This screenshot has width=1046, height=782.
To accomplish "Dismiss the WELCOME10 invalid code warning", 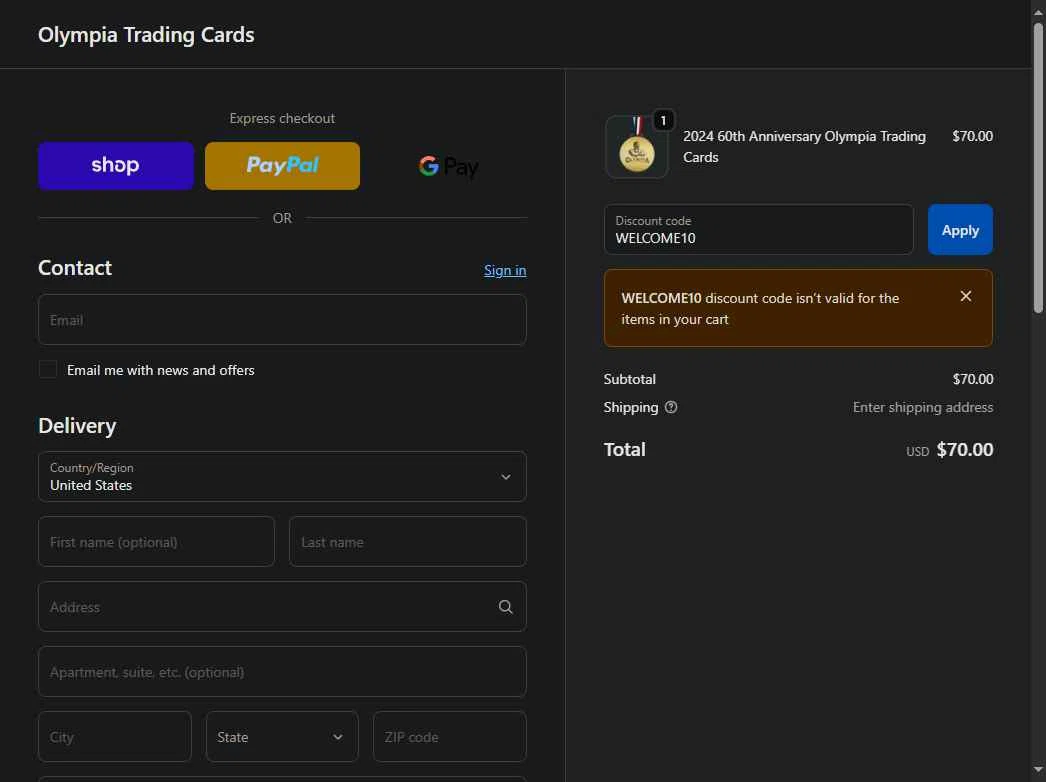I will pos(965,296).
